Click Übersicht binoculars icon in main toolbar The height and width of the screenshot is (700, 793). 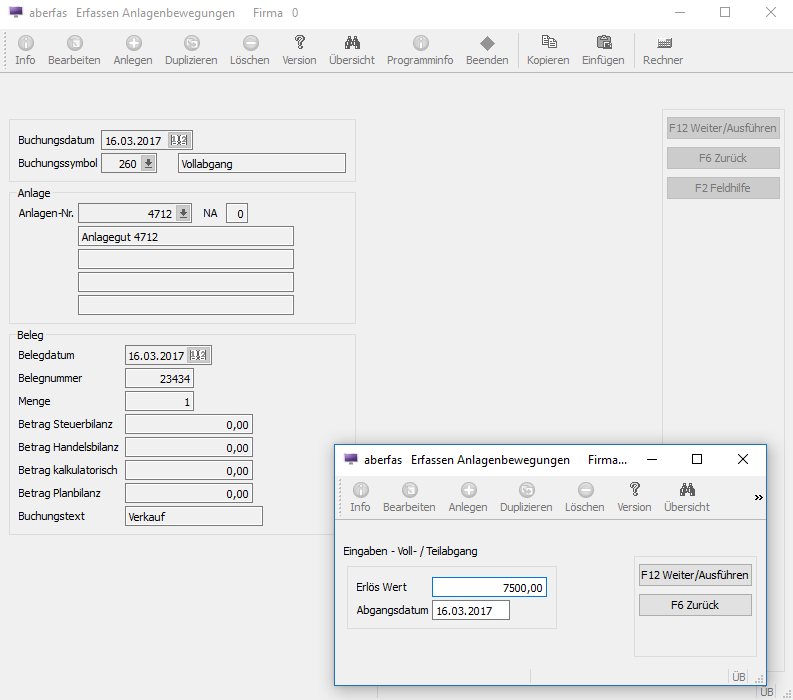pos(352,44)
